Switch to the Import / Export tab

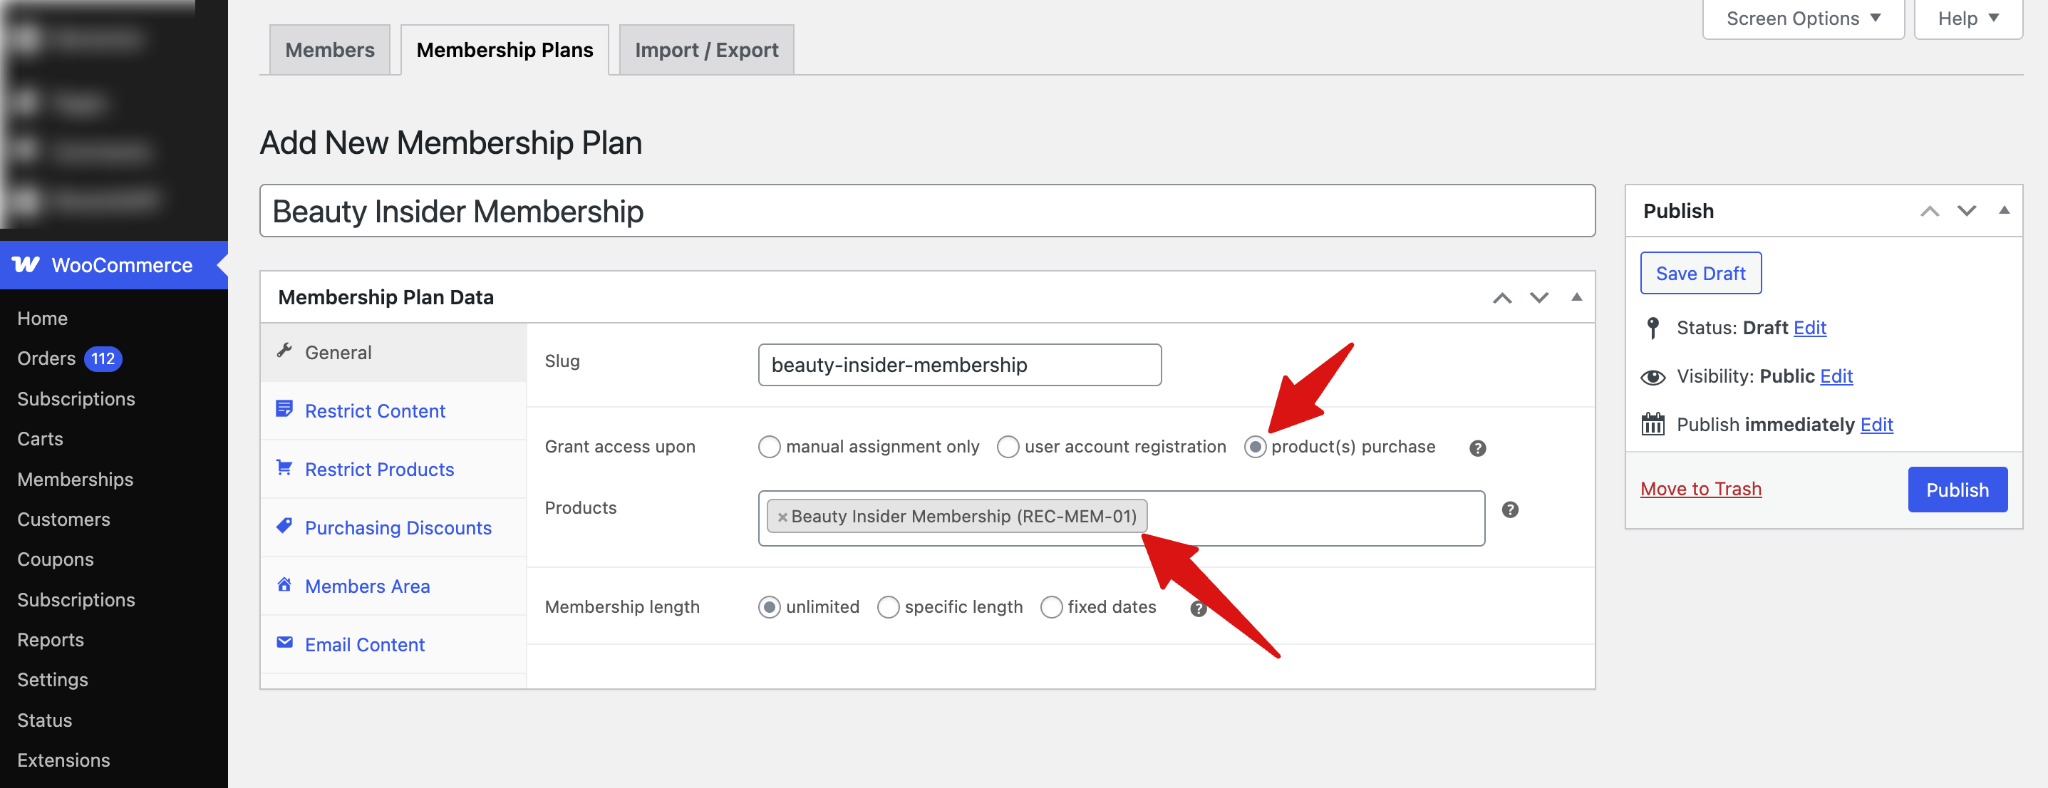pyautogui.click(x=707, y=50)
